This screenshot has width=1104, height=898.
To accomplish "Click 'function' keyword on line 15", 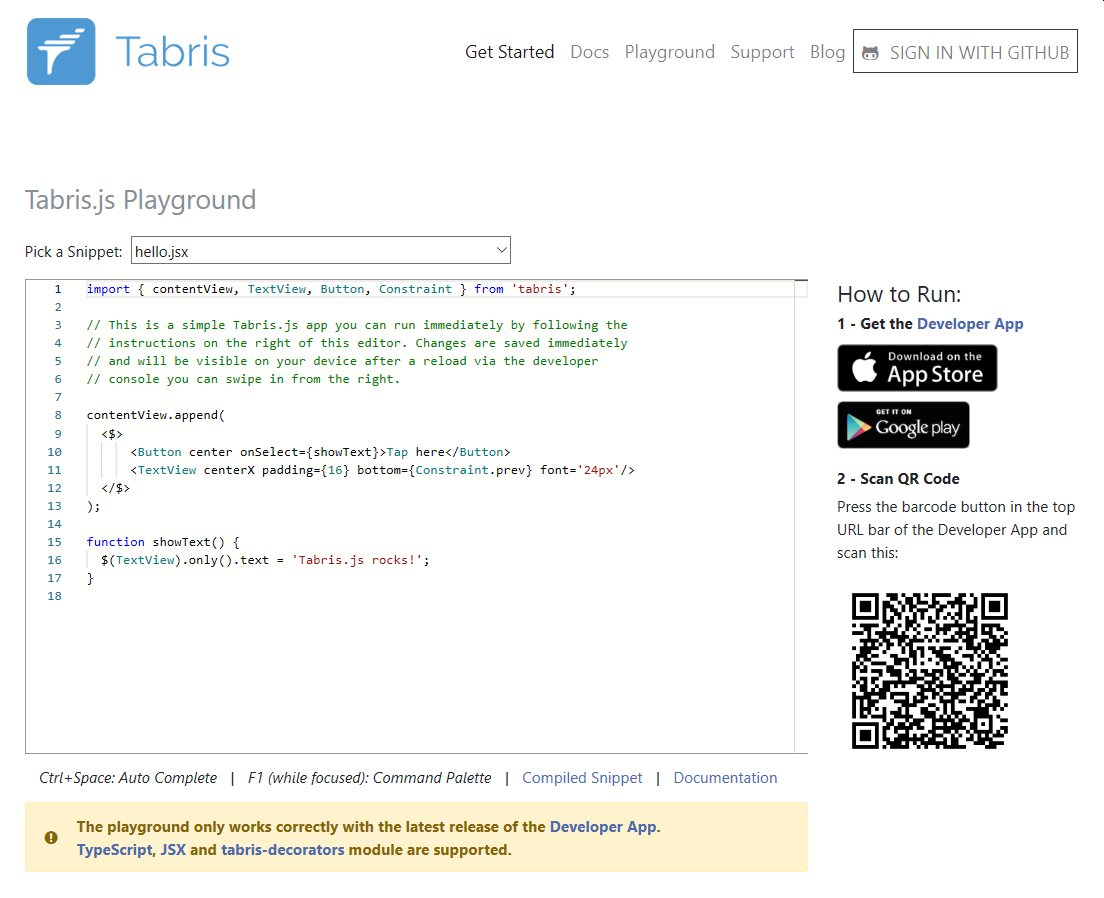I will (x=115, y=542).
